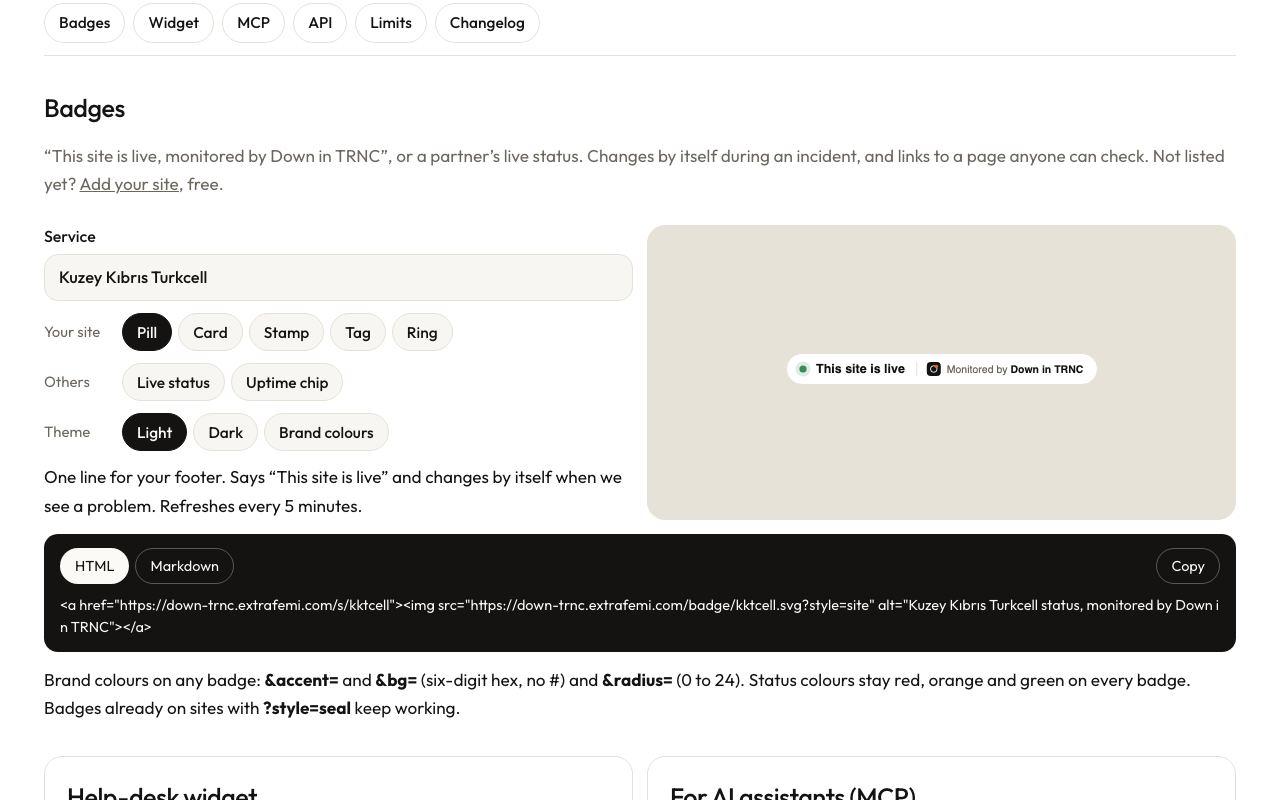The image size is (1280, 800).
Task: Click the 'This site is live' badge preview
Action: [x=942, y=369]
